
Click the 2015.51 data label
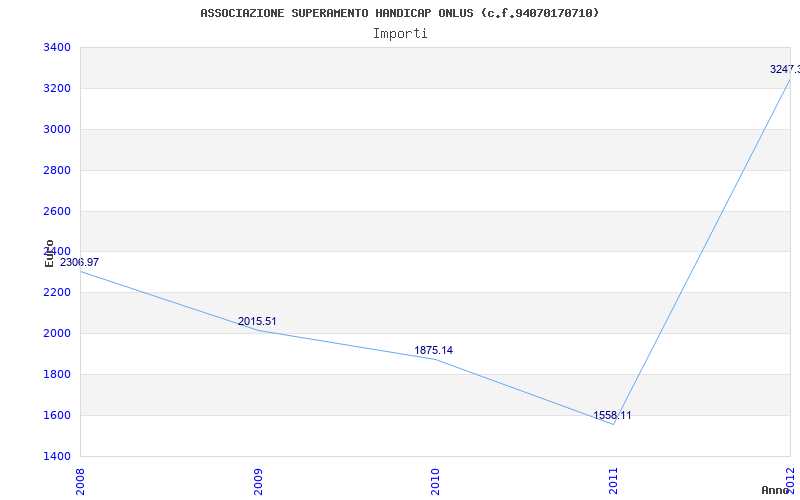pos(257,321)
